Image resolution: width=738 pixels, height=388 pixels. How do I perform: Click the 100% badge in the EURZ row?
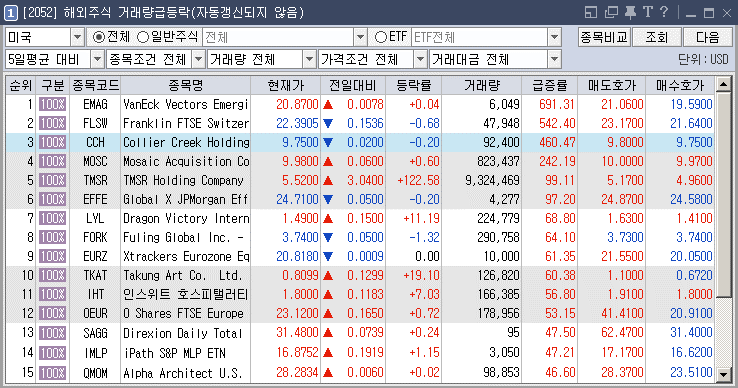52,256
